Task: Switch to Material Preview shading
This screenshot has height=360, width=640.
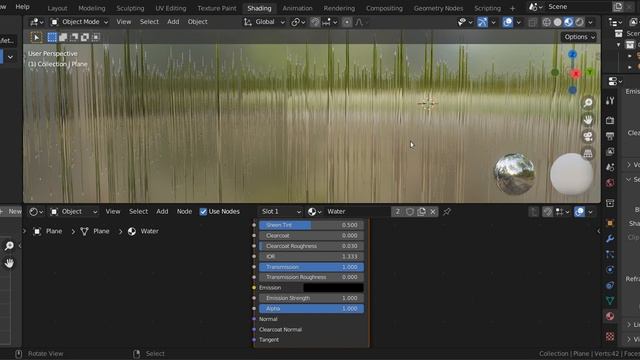Action: coord(569,22)
